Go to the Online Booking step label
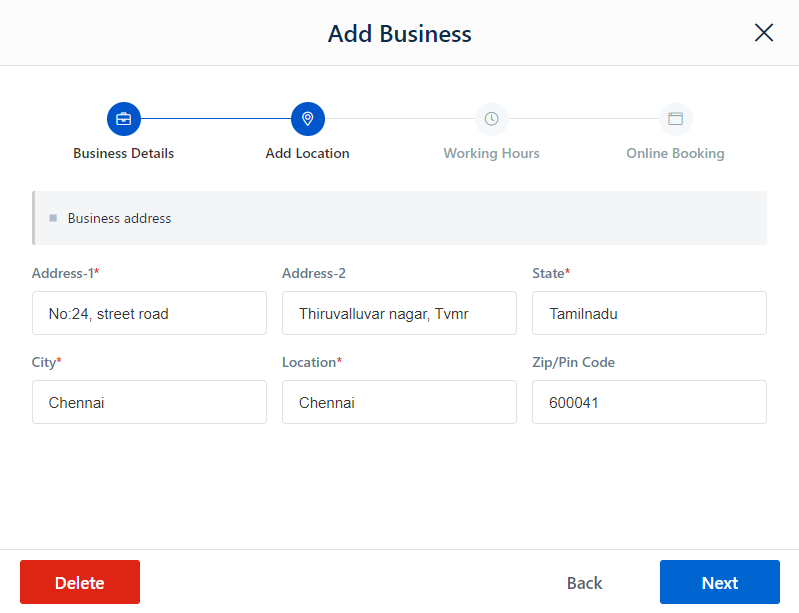The height and width of the screenshot is (613, 799). coord(676,153)
